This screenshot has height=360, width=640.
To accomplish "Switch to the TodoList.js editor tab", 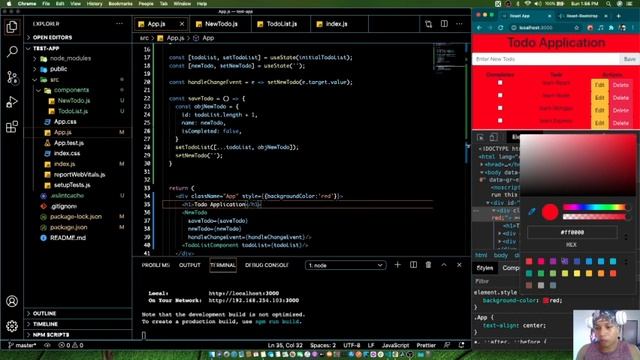I will click(281, 24).
